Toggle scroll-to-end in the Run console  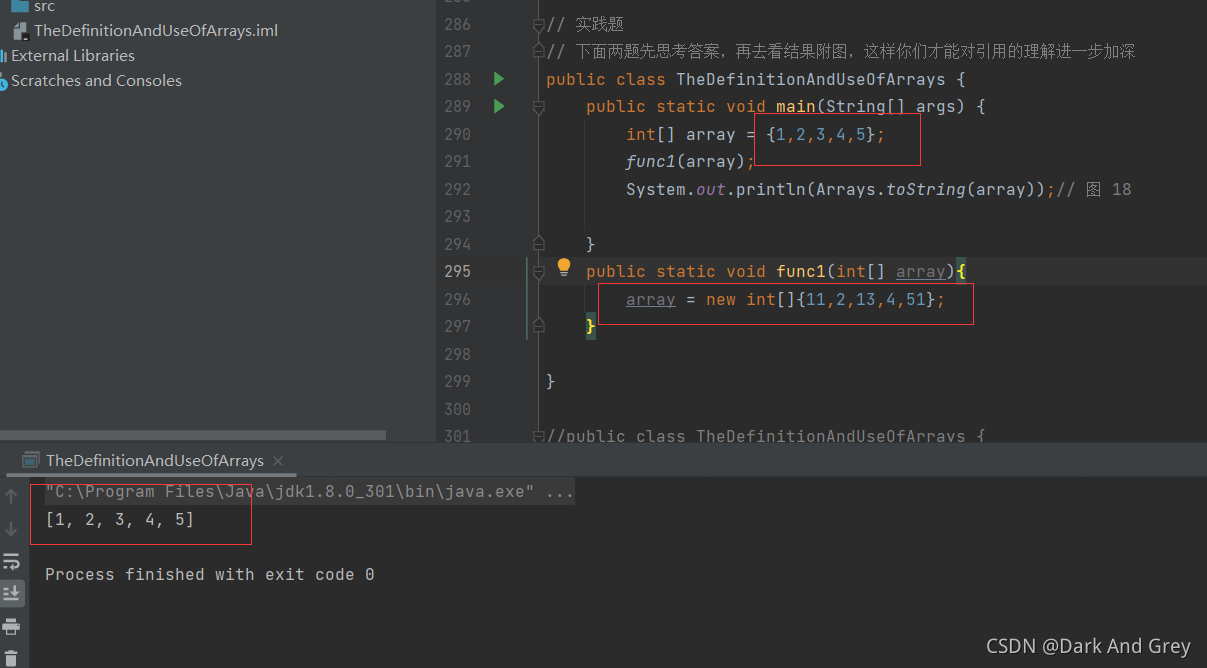pyautogui.click(x=11, y=593)
